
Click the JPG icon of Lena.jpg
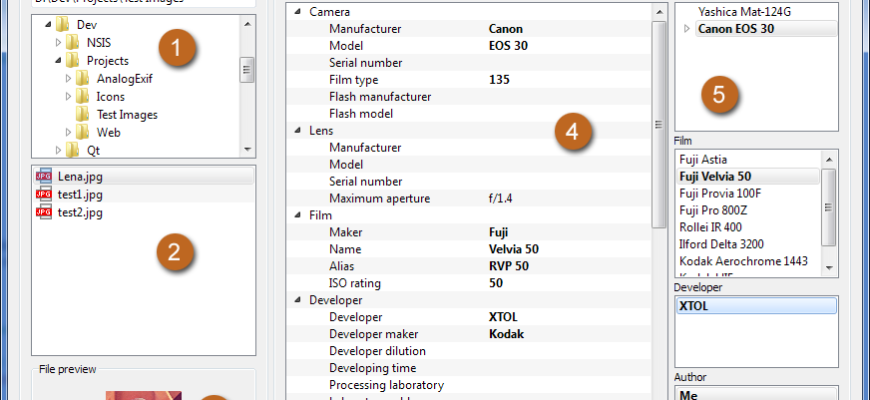43,176
